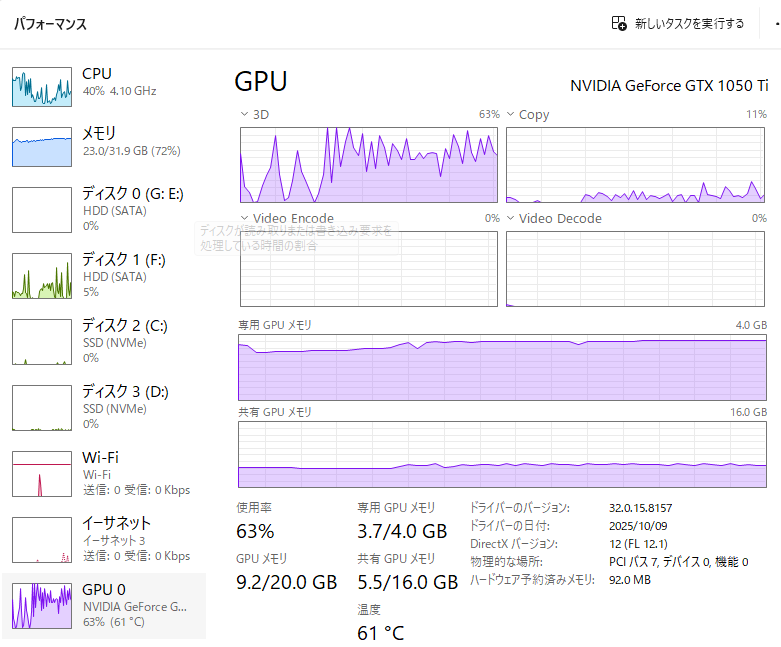Expand the Video Decode engine selector
The image size is (781, 647).
[x=511, y=218]
